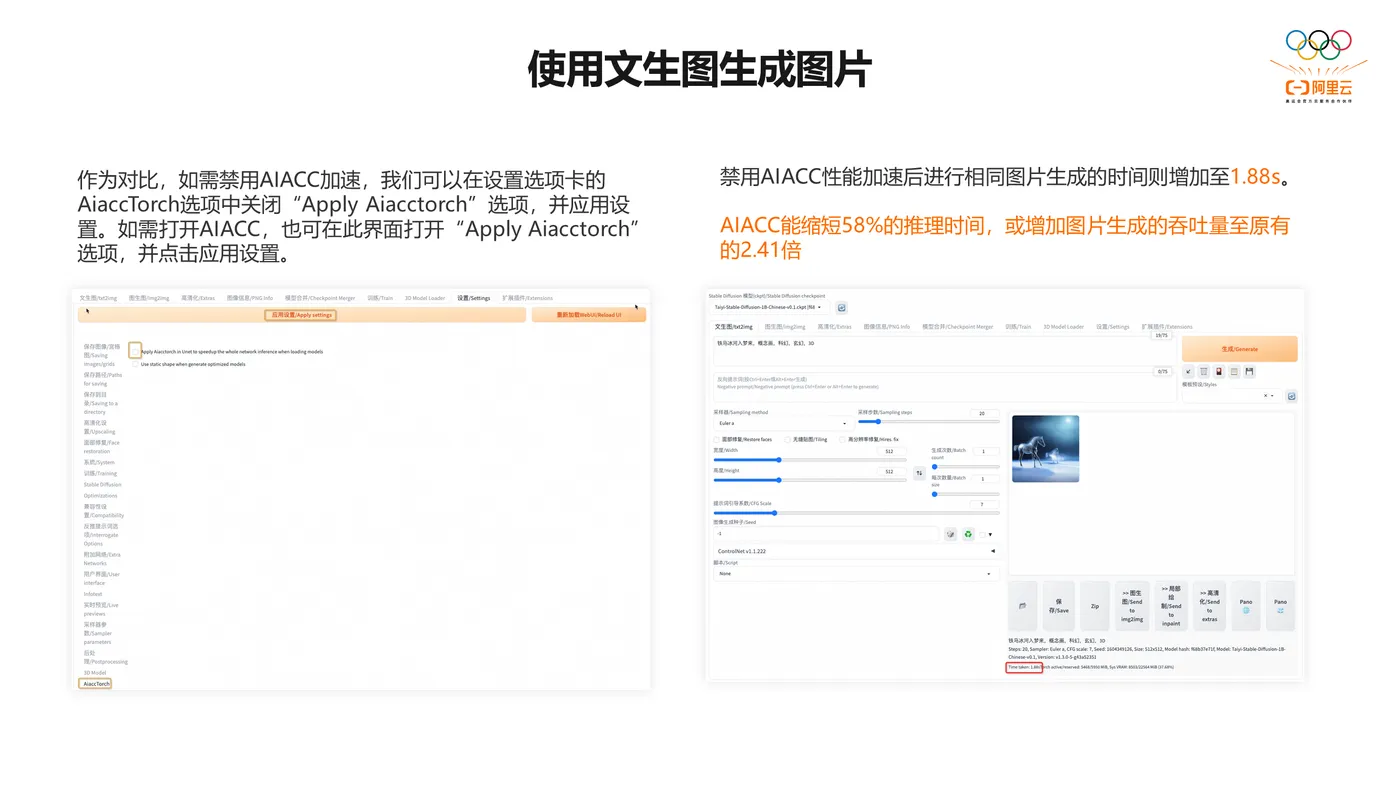Select Train tab in the settings screenshot

380,298
